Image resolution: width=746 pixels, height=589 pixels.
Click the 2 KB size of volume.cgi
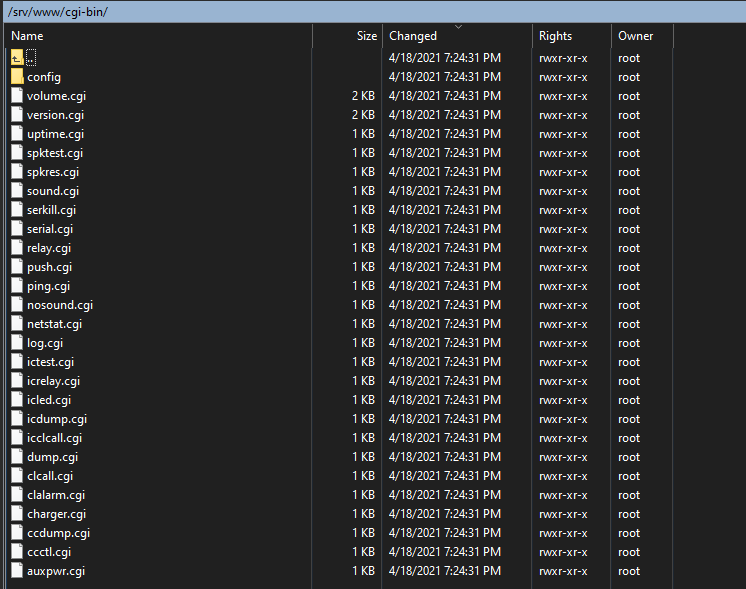point(363,96)
